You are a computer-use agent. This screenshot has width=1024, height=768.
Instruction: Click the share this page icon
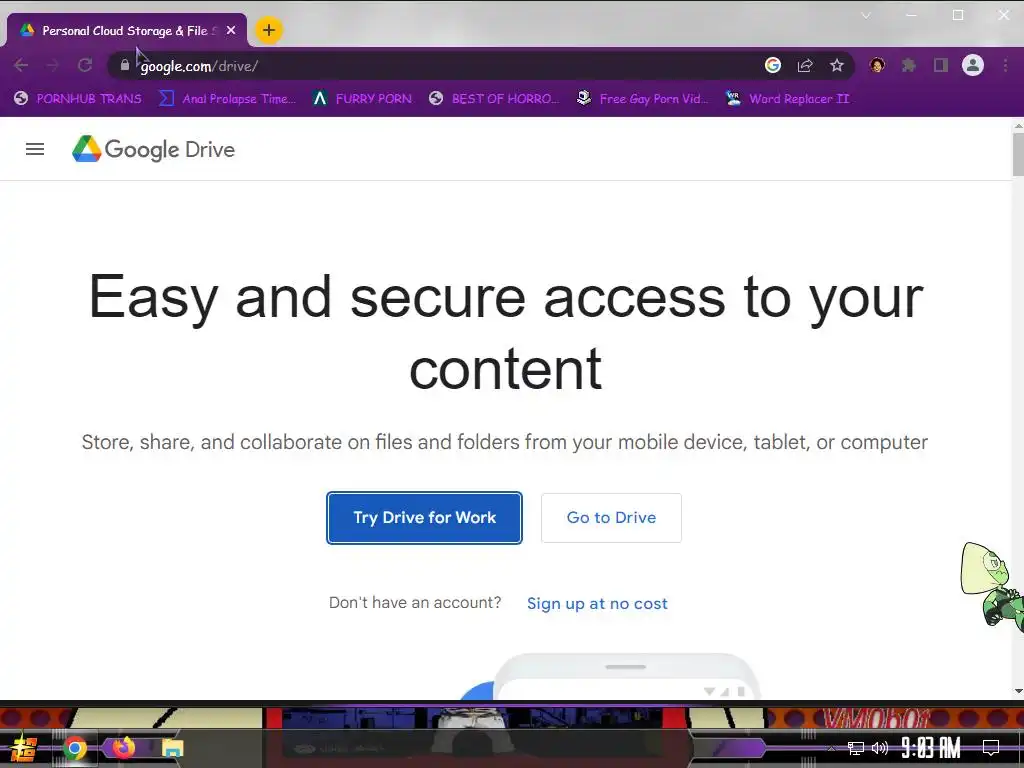tap(805, 65)
